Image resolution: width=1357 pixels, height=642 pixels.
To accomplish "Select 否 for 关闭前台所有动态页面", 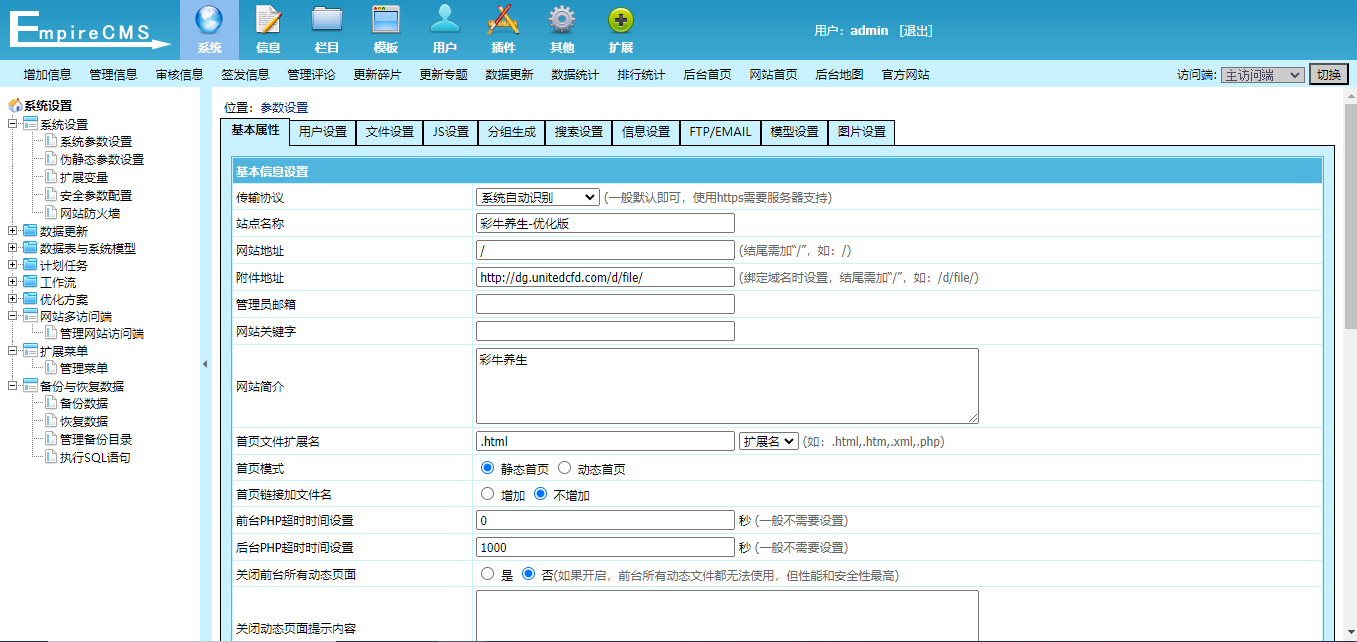I will coord(528,574).
